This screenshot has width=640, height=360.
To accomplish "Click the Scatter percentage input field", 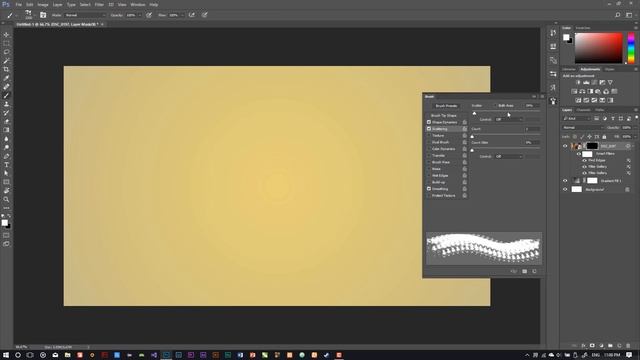I will [x=532, y=106].
